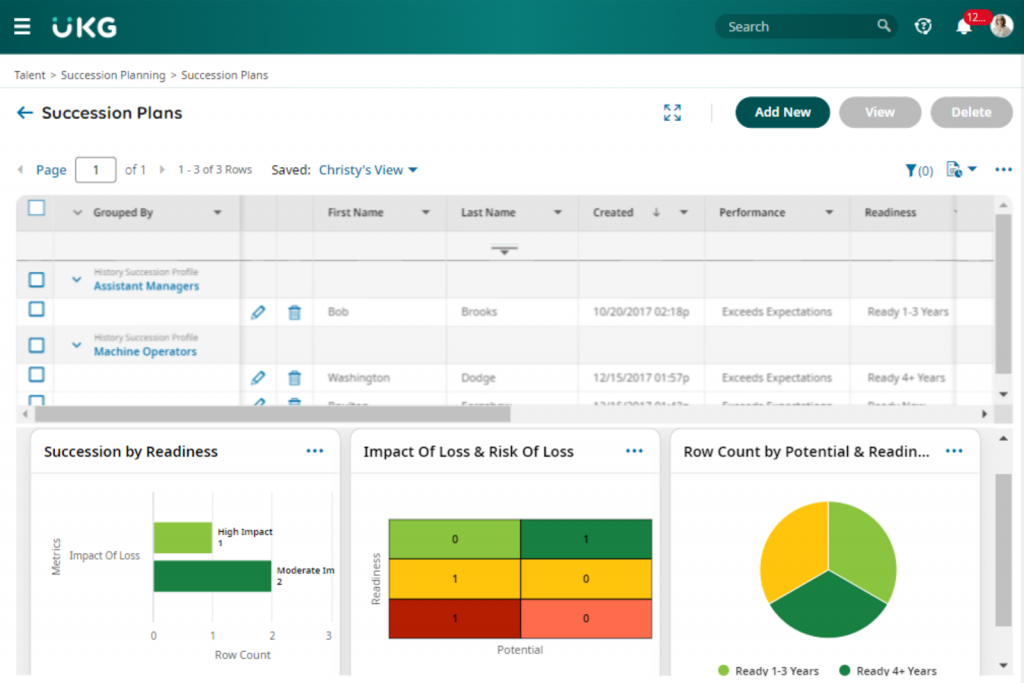Open Succession by Readiness options ellipsis

coord(315,451)
